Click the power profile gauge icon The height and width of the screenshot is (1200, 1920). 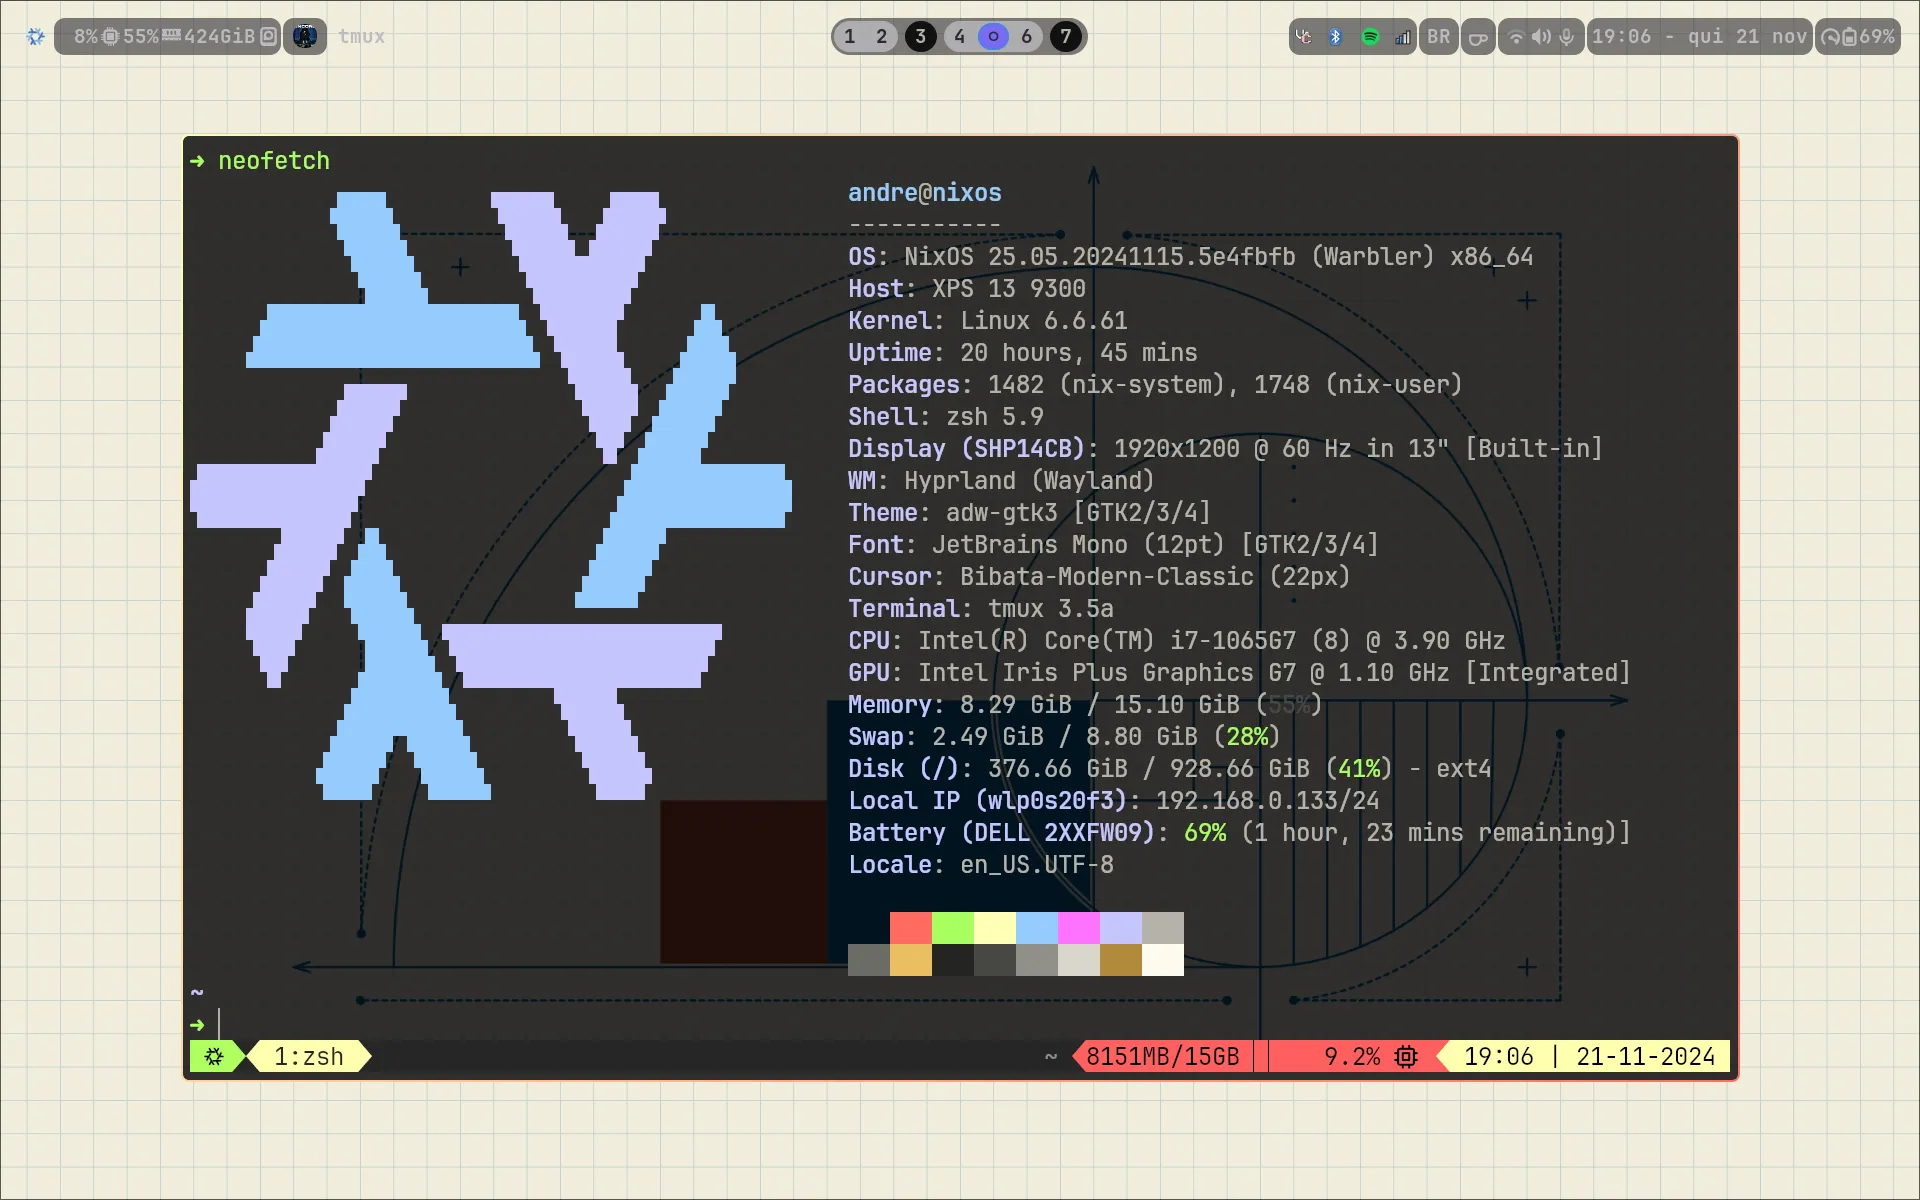click(x=1830, y=37)
